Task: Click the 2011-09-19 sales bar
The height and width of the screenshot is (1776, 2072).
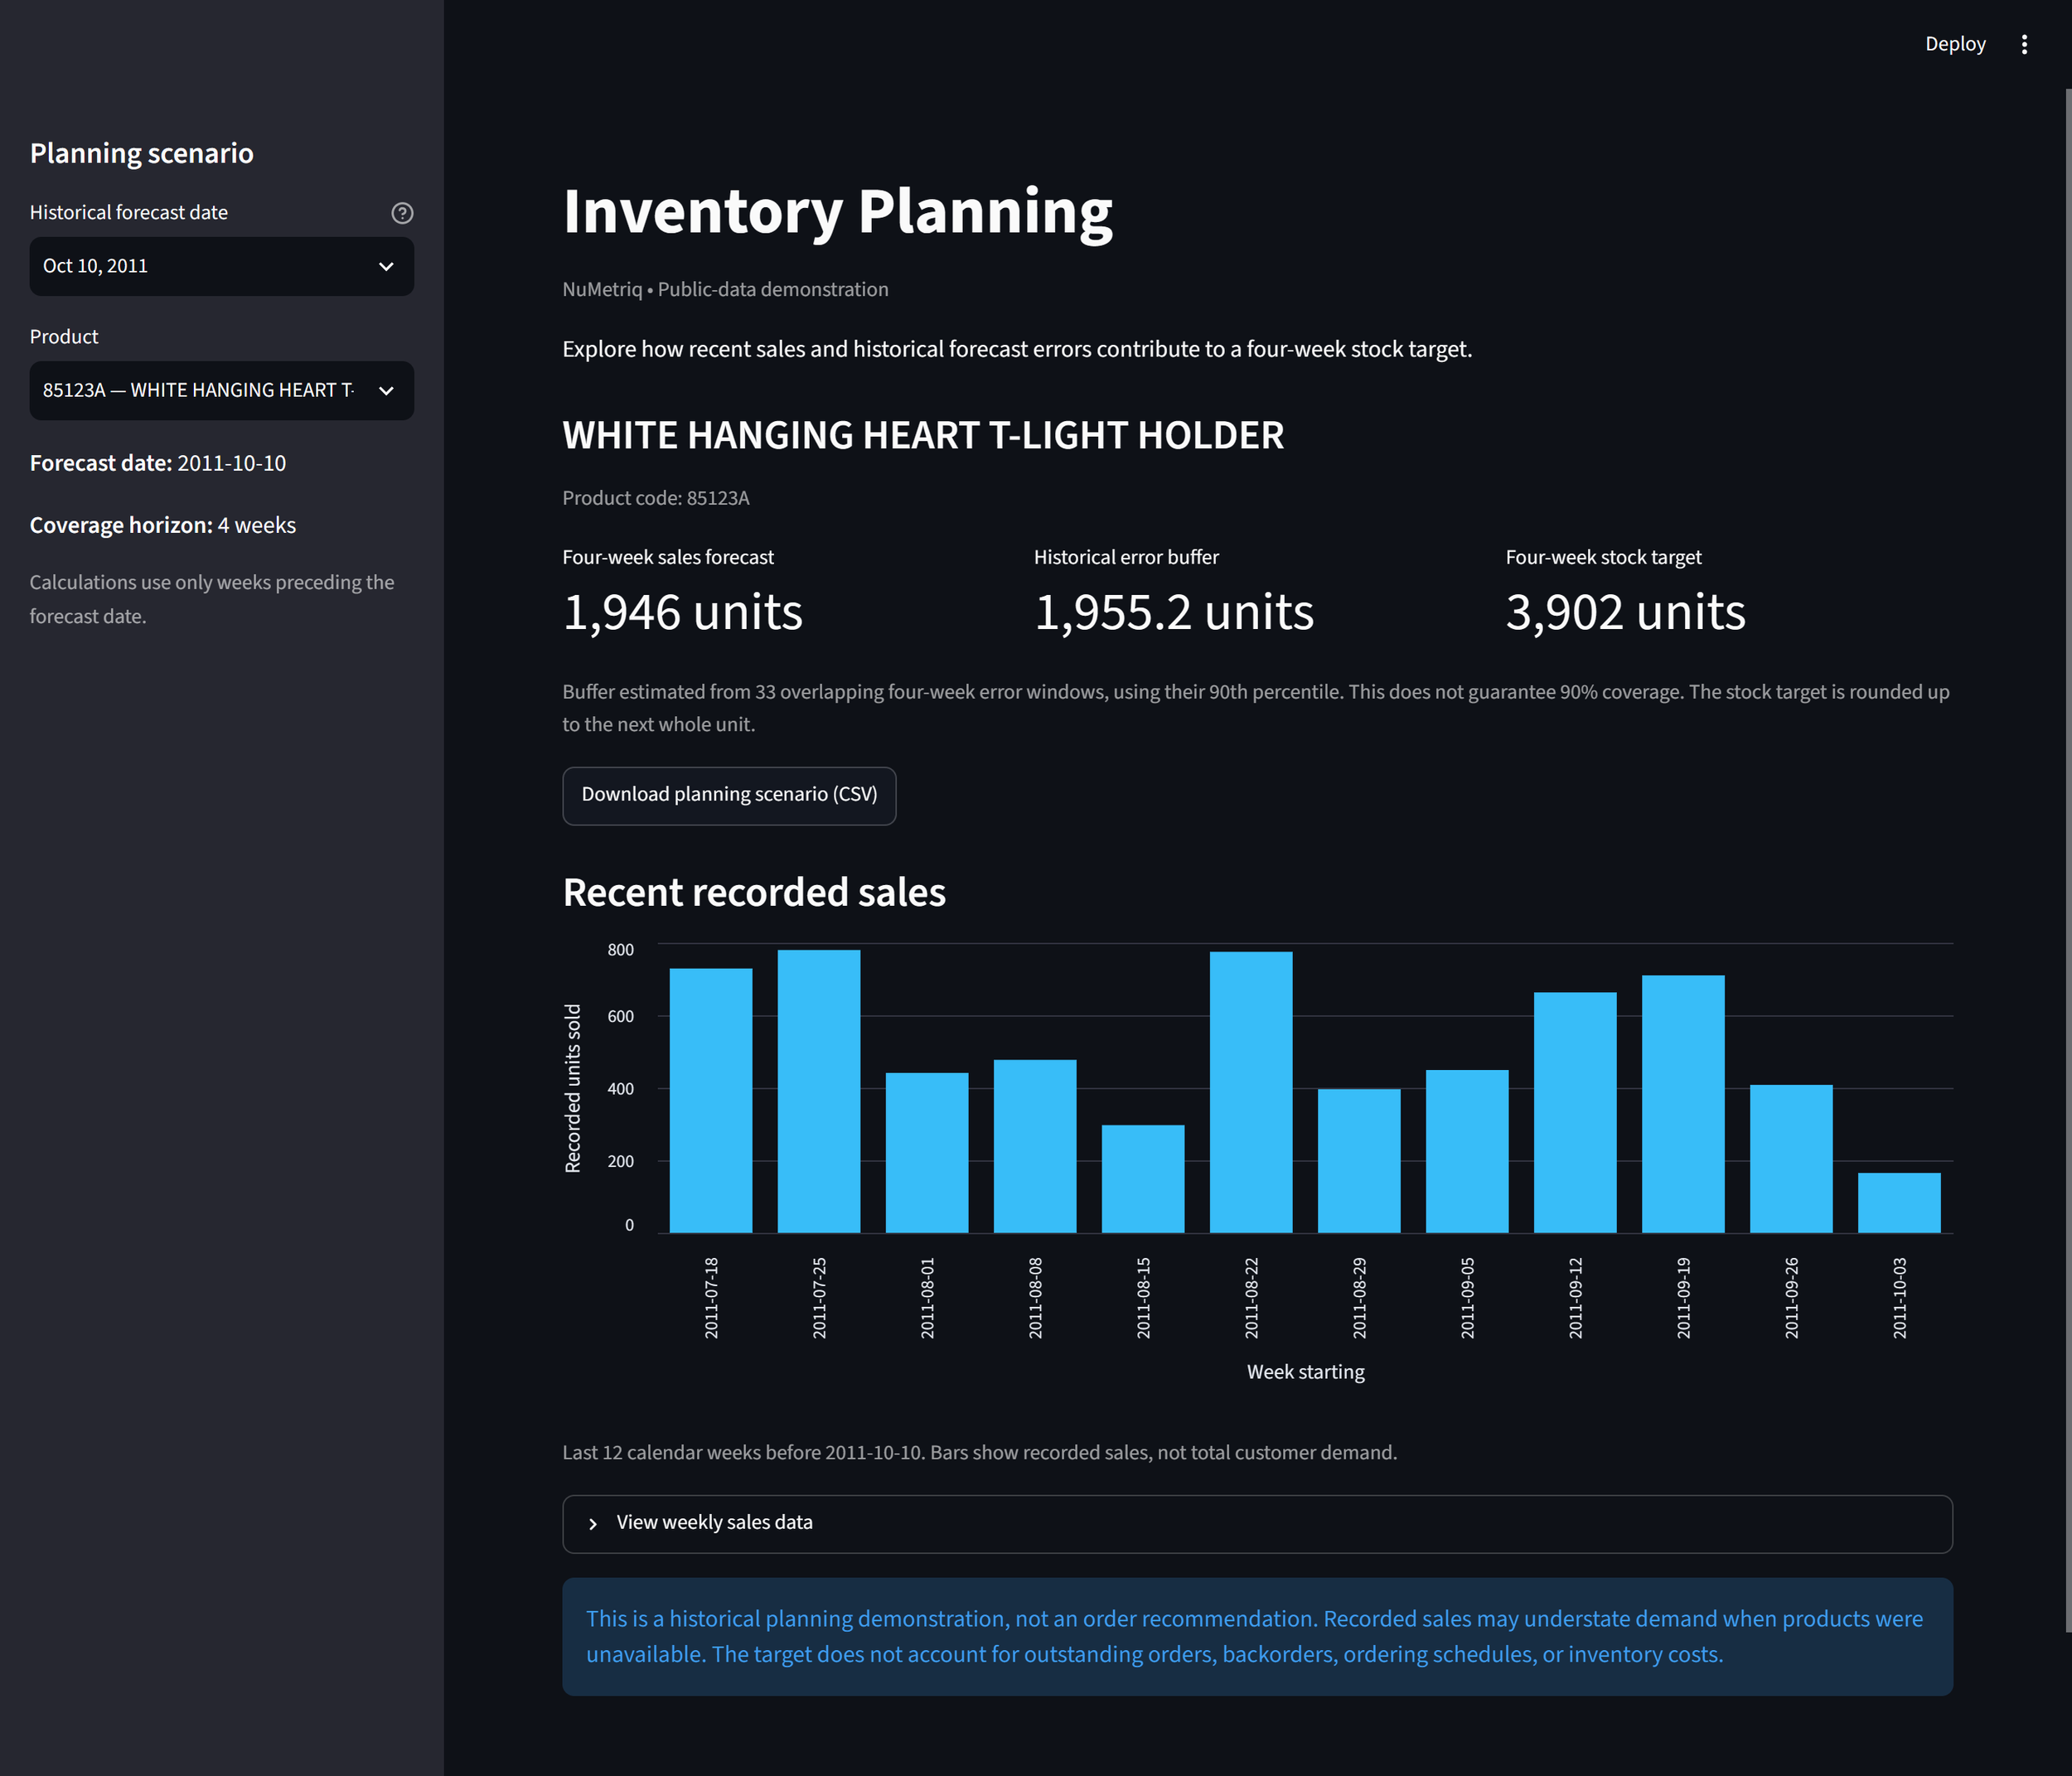Action: click(1683, 1104)
